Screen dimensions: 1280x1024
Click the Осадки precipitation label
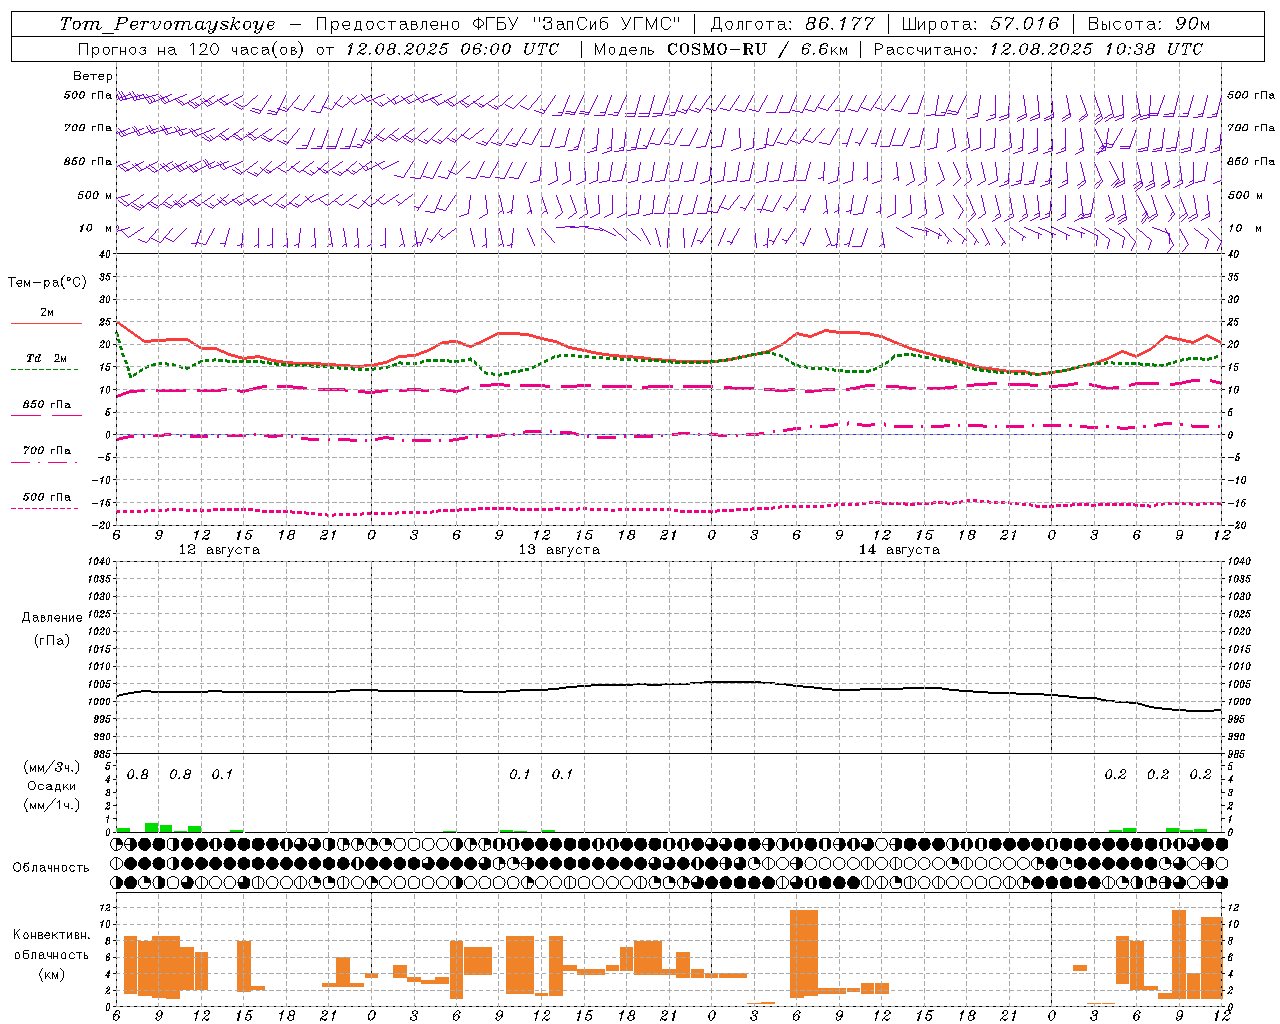point(52,787)
